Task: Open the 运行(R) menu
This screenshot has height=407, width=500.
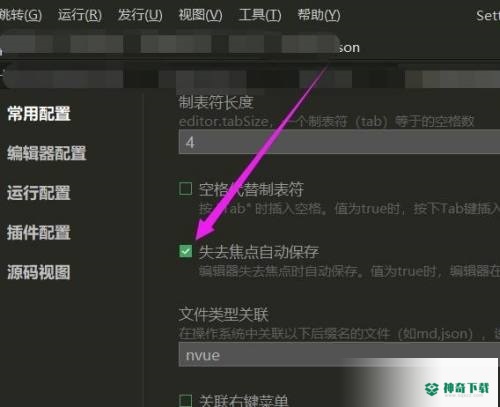Action: (80, 15)
